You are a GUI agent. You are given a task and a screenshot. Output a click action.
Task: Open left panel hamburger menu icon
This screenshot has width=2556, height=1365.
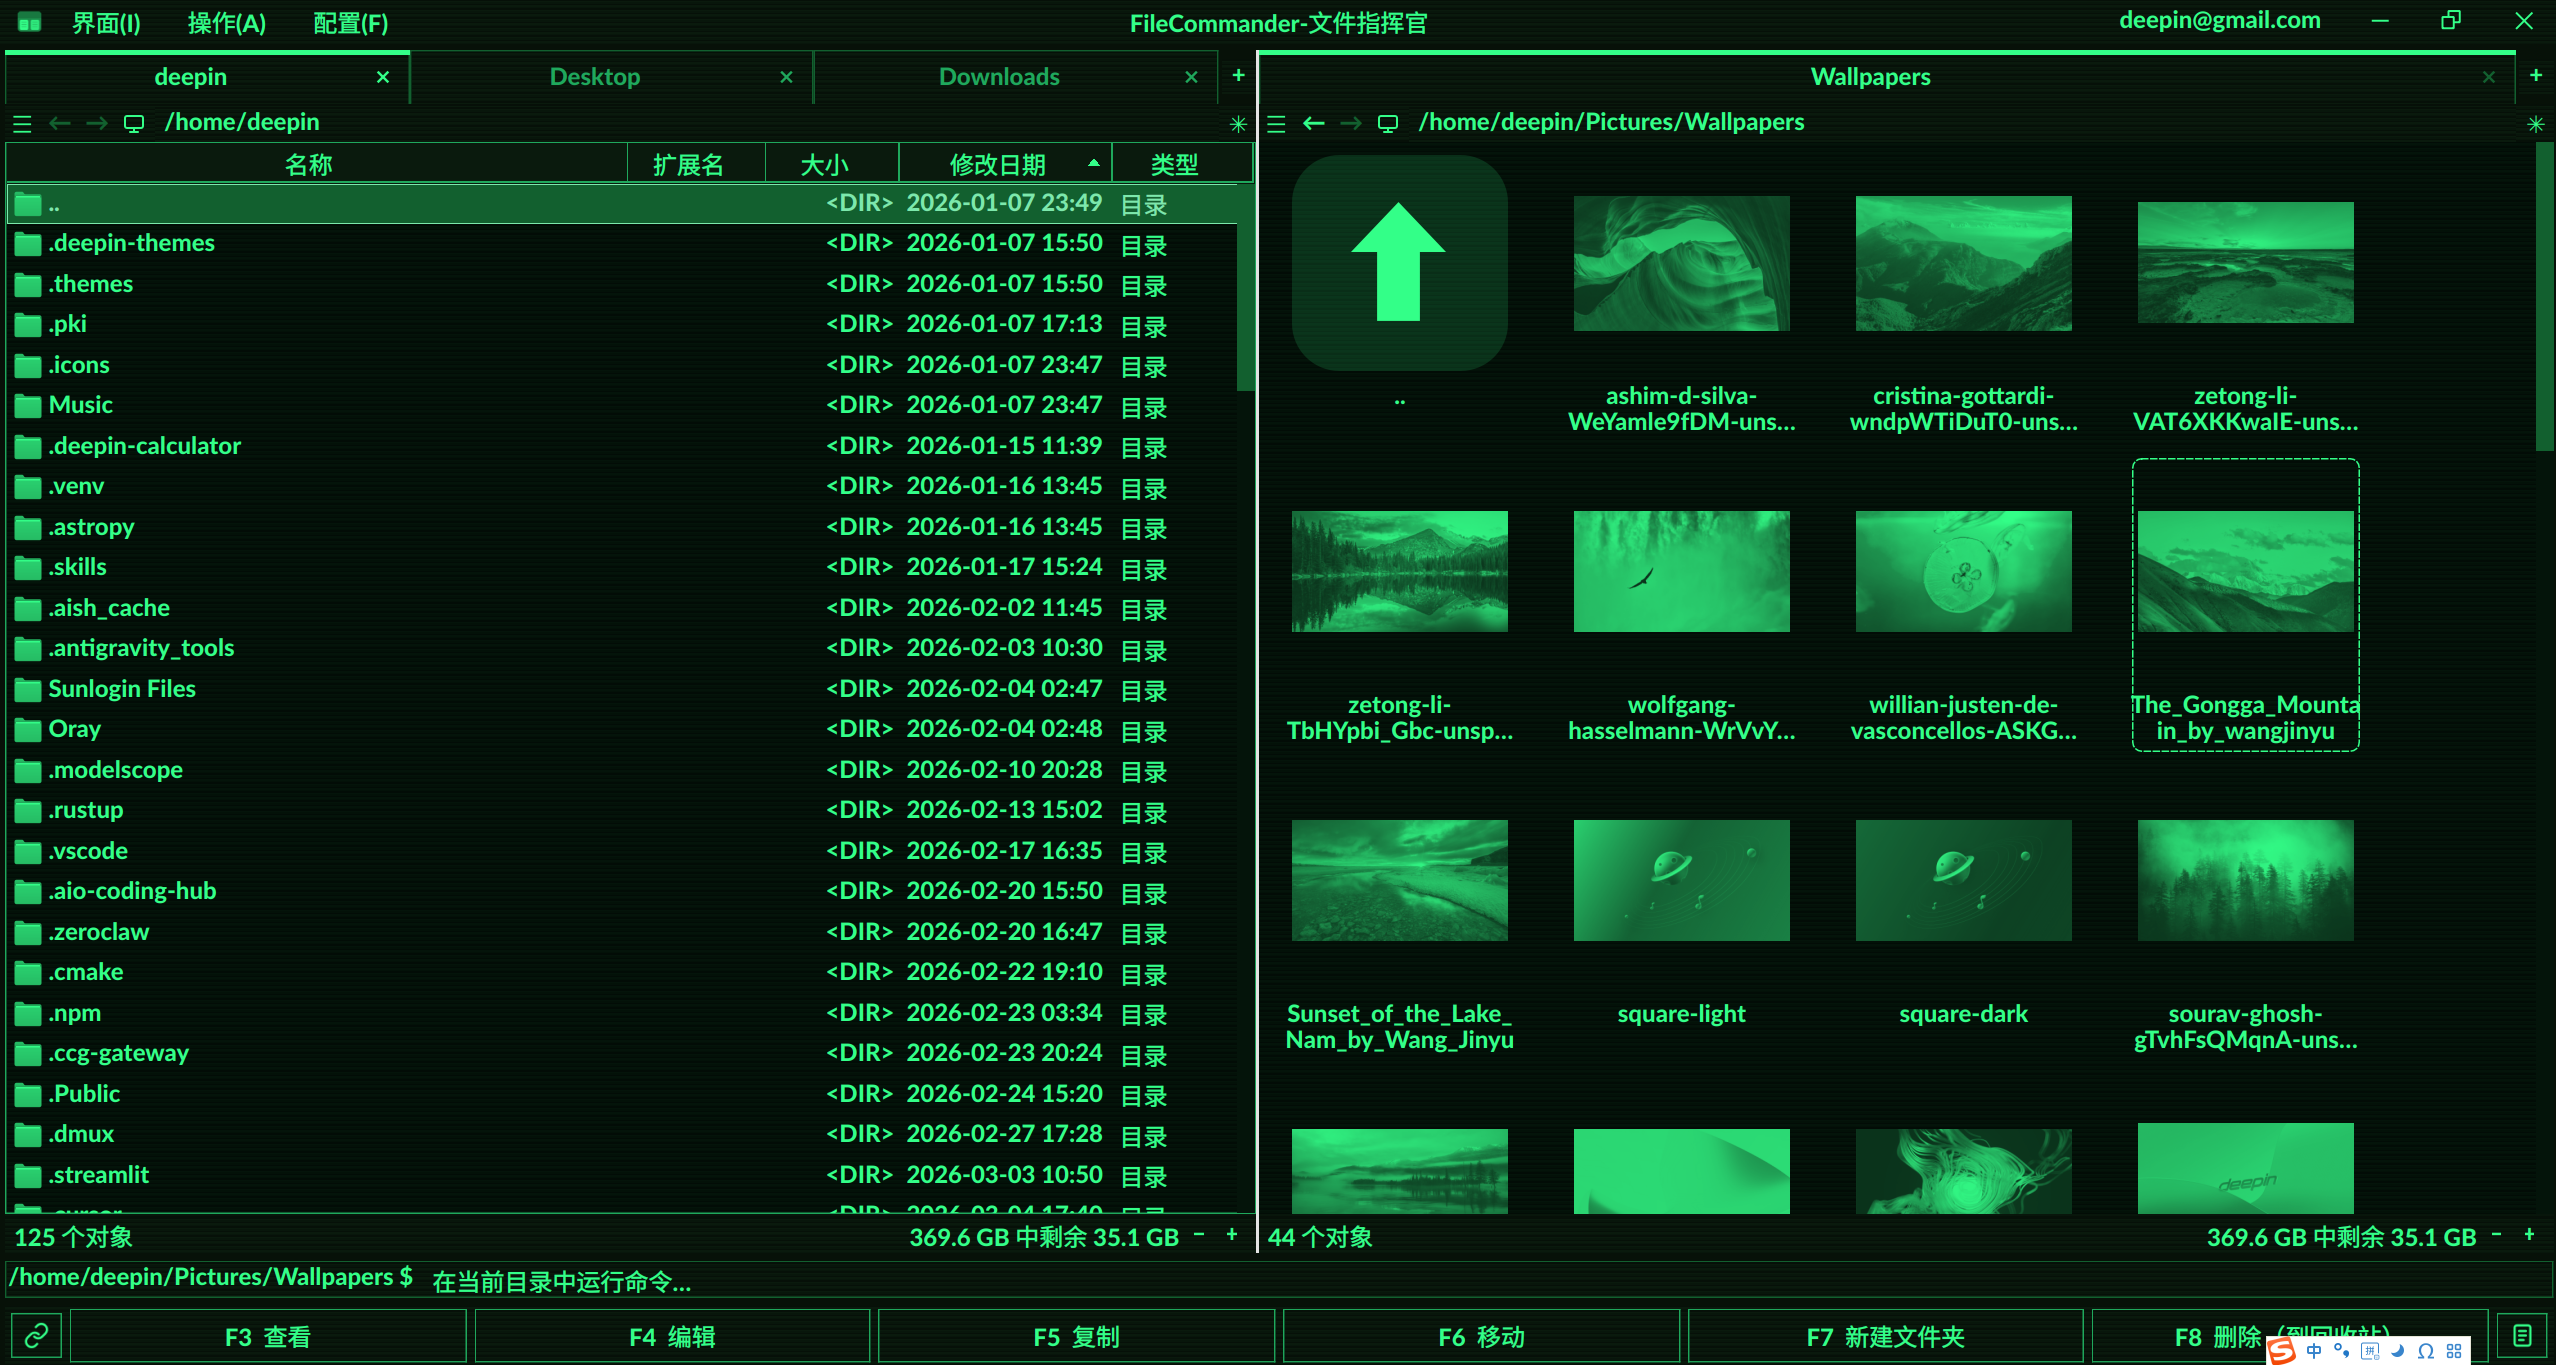coord(22,124)
